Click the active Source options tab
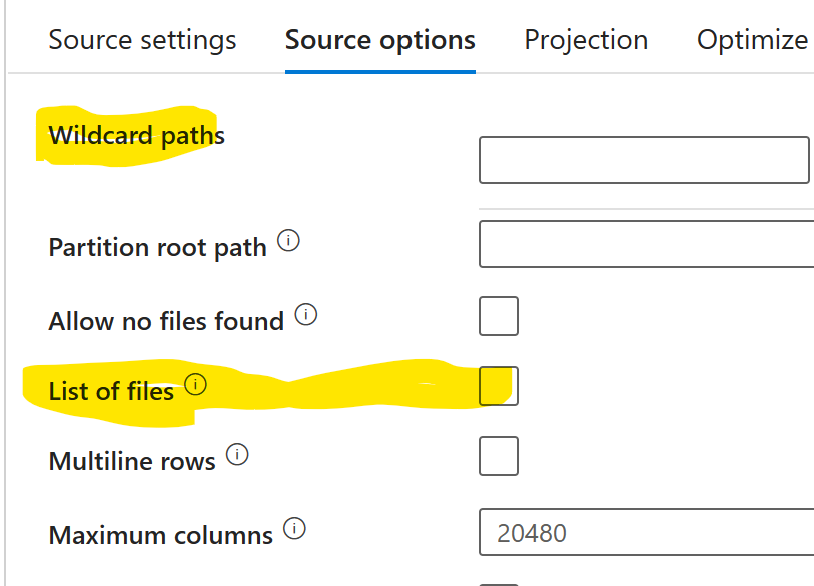814x586 pixels. (x=380, y=40)
